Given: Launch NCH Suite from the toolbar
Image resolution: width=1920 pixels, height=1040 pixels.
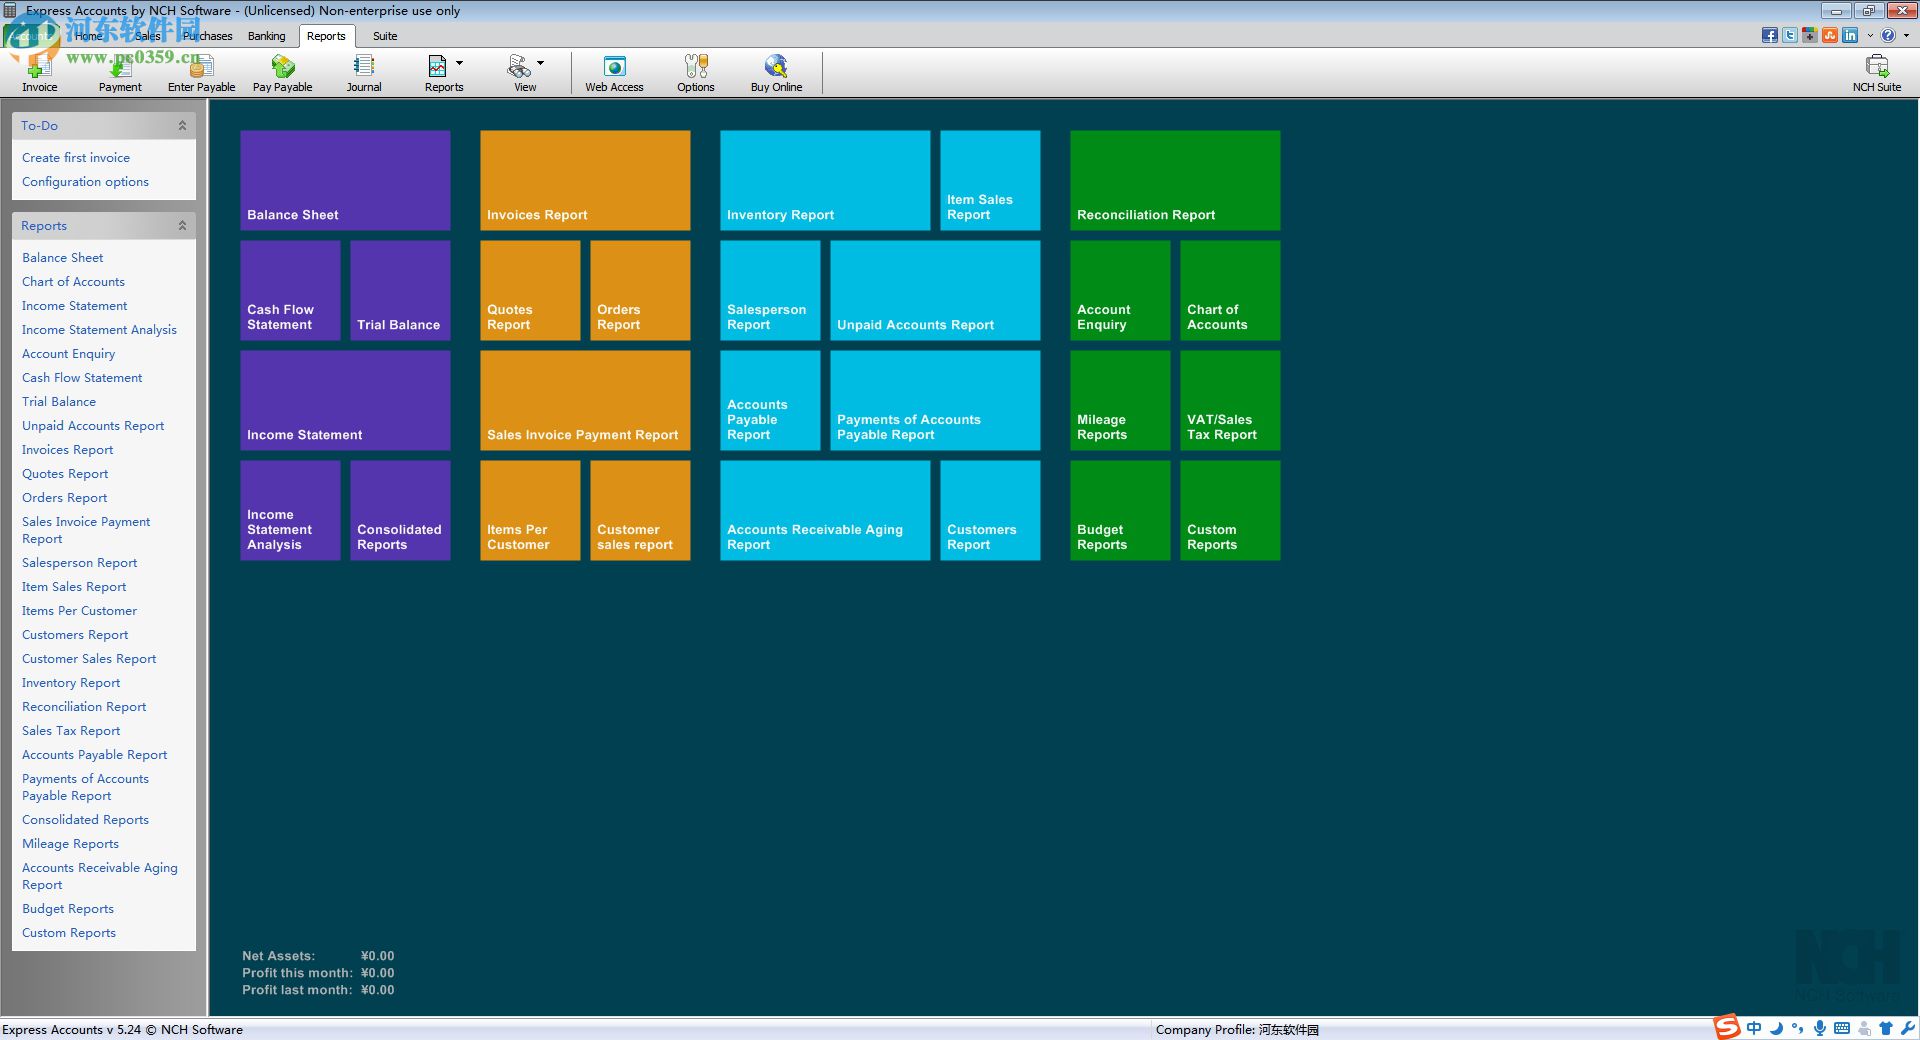Looking at the screenshot, I should tap(1877, 73).
